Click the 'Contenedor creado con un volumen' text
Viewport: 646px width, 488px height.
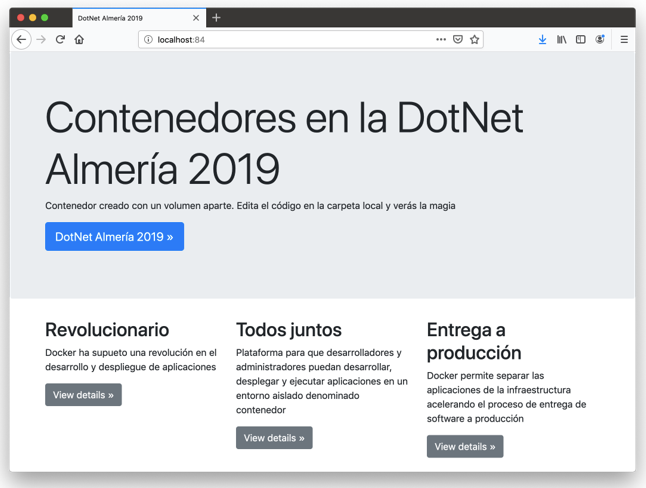click(x=250, y=206)
